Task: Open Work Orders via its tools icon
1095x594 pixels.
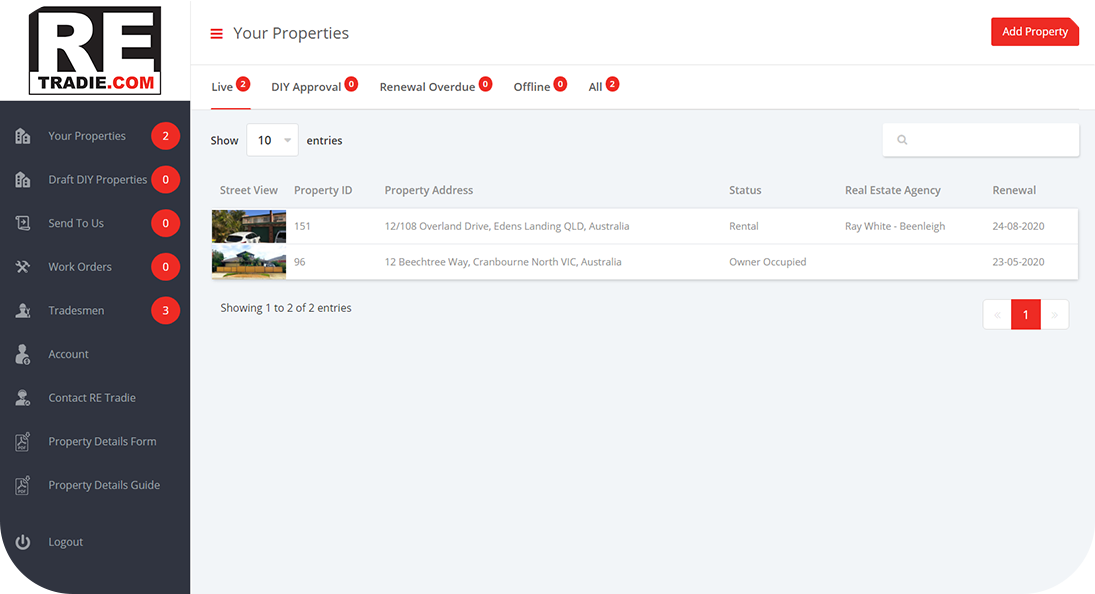Action: point(23,267)
